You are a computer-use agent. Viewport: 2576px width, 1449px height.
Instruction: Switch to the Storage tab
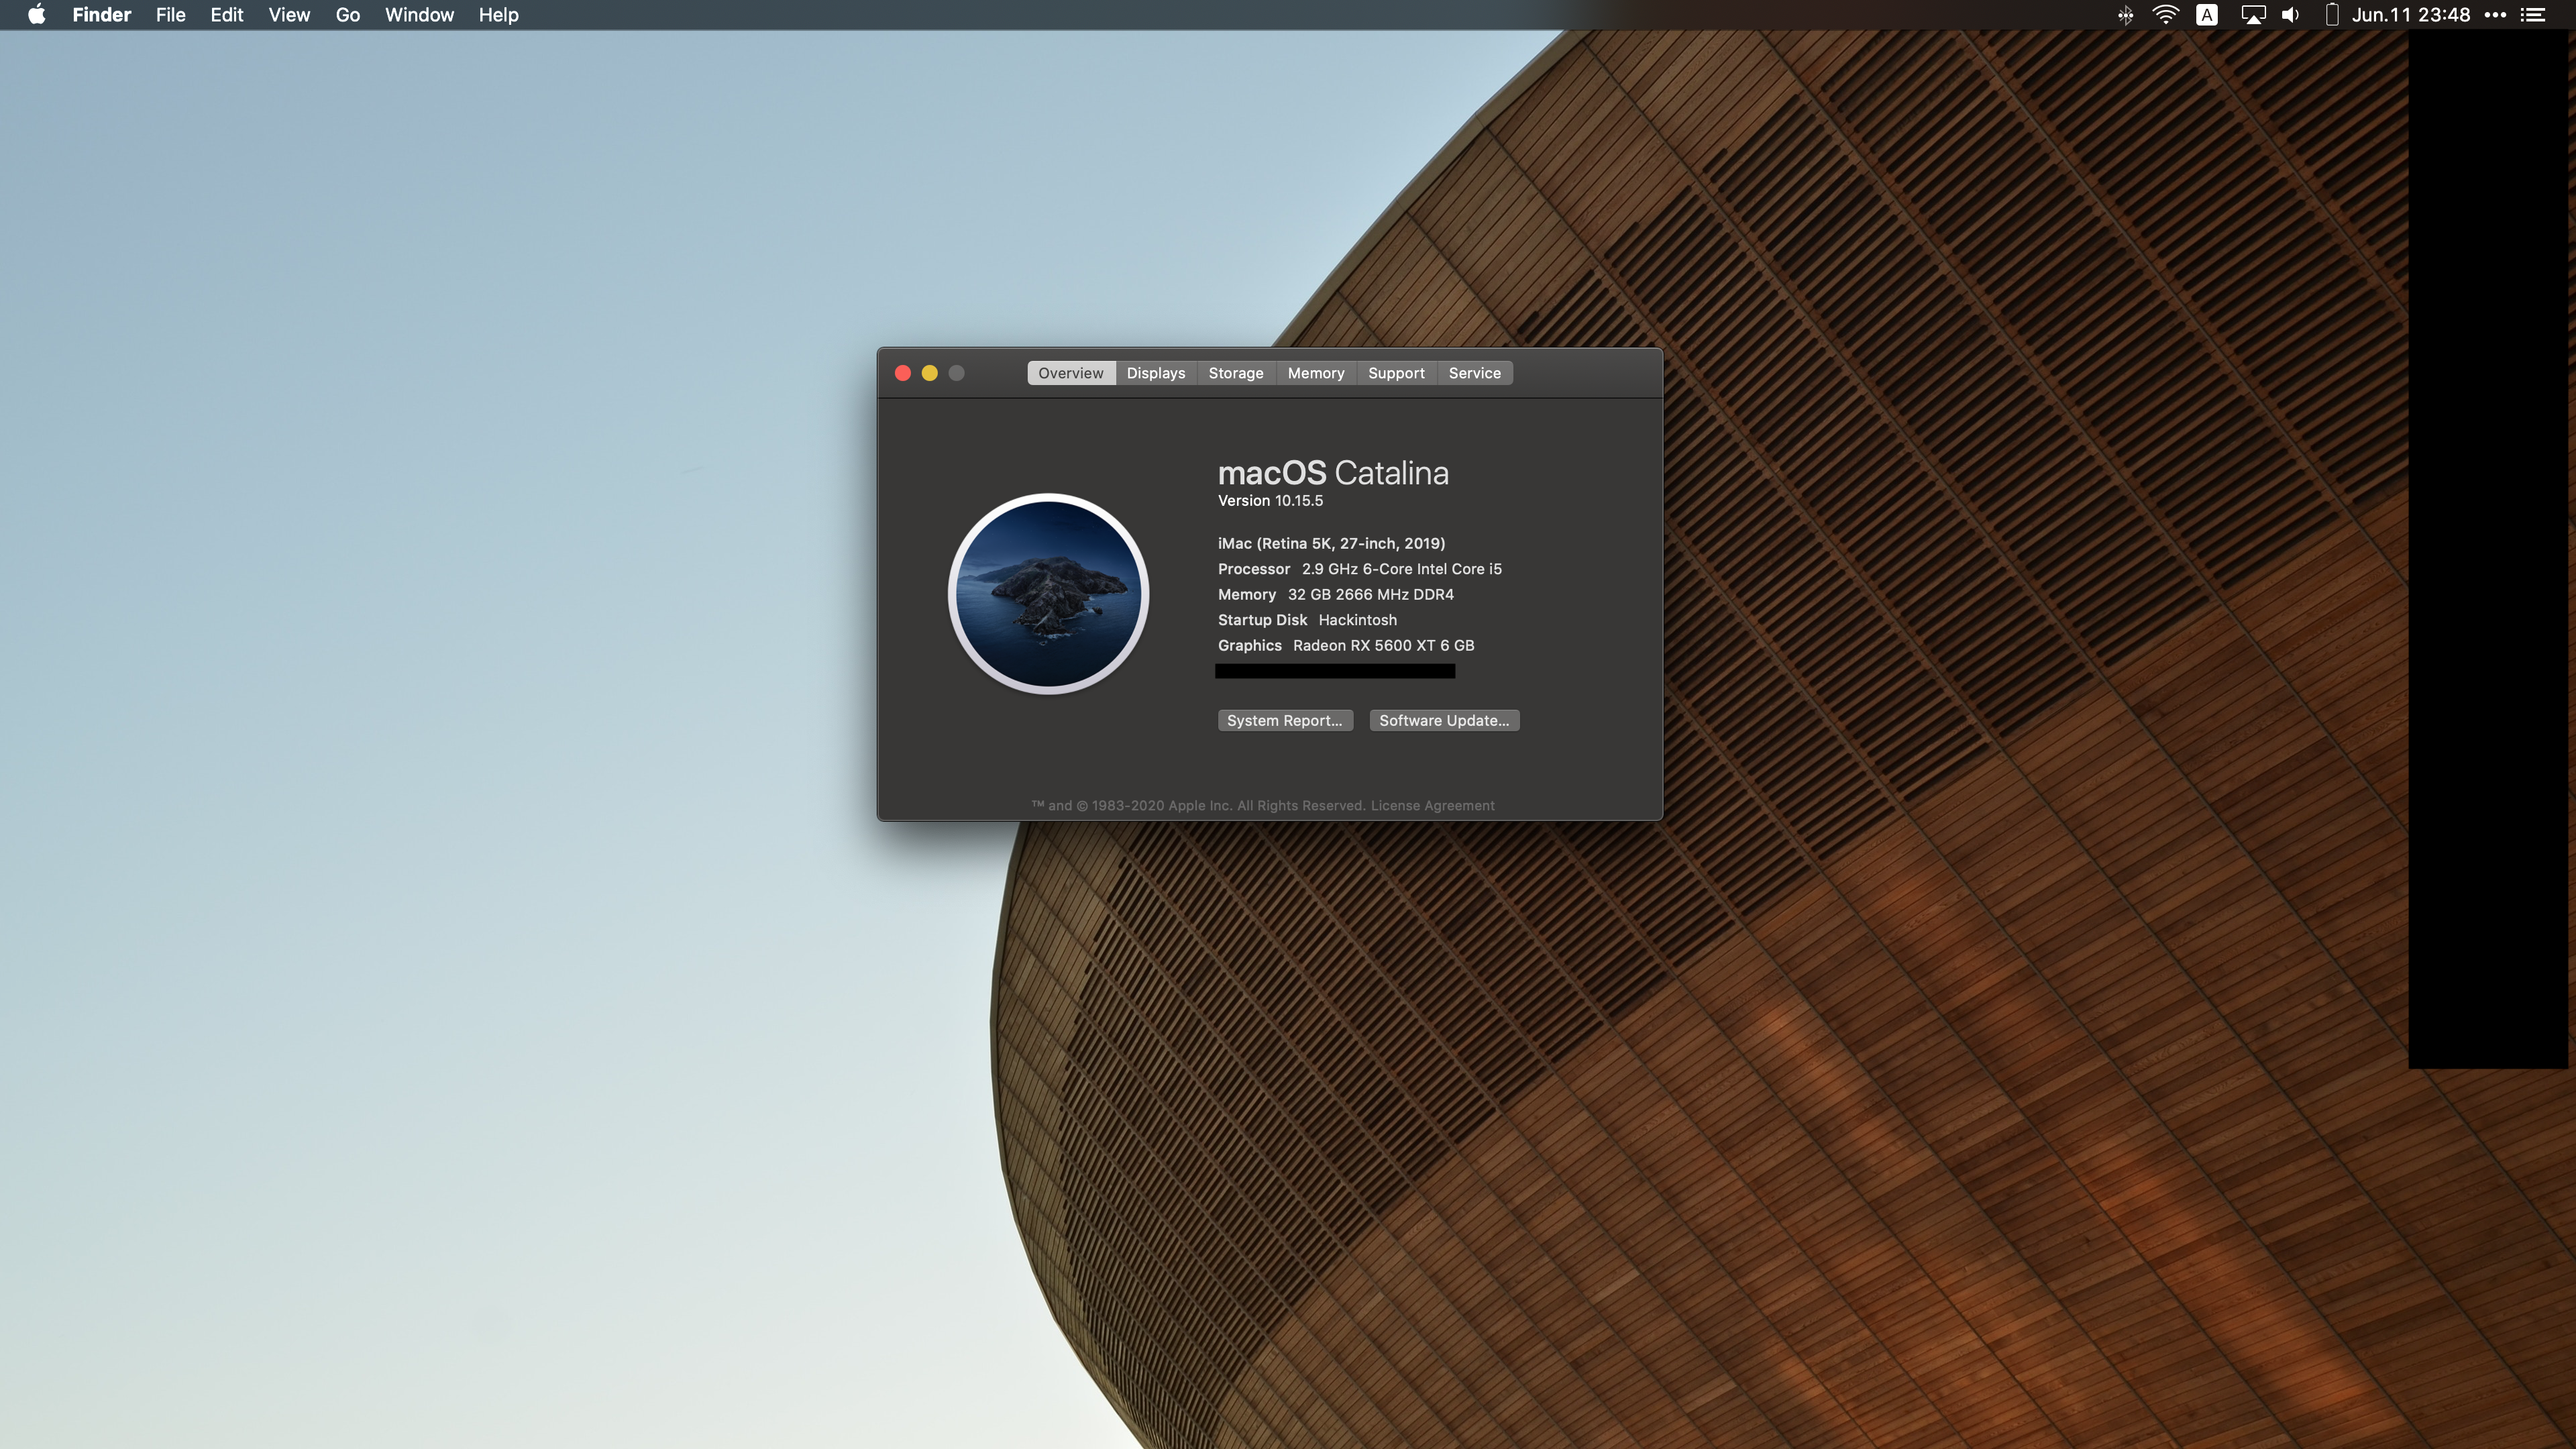point(1235,373)
